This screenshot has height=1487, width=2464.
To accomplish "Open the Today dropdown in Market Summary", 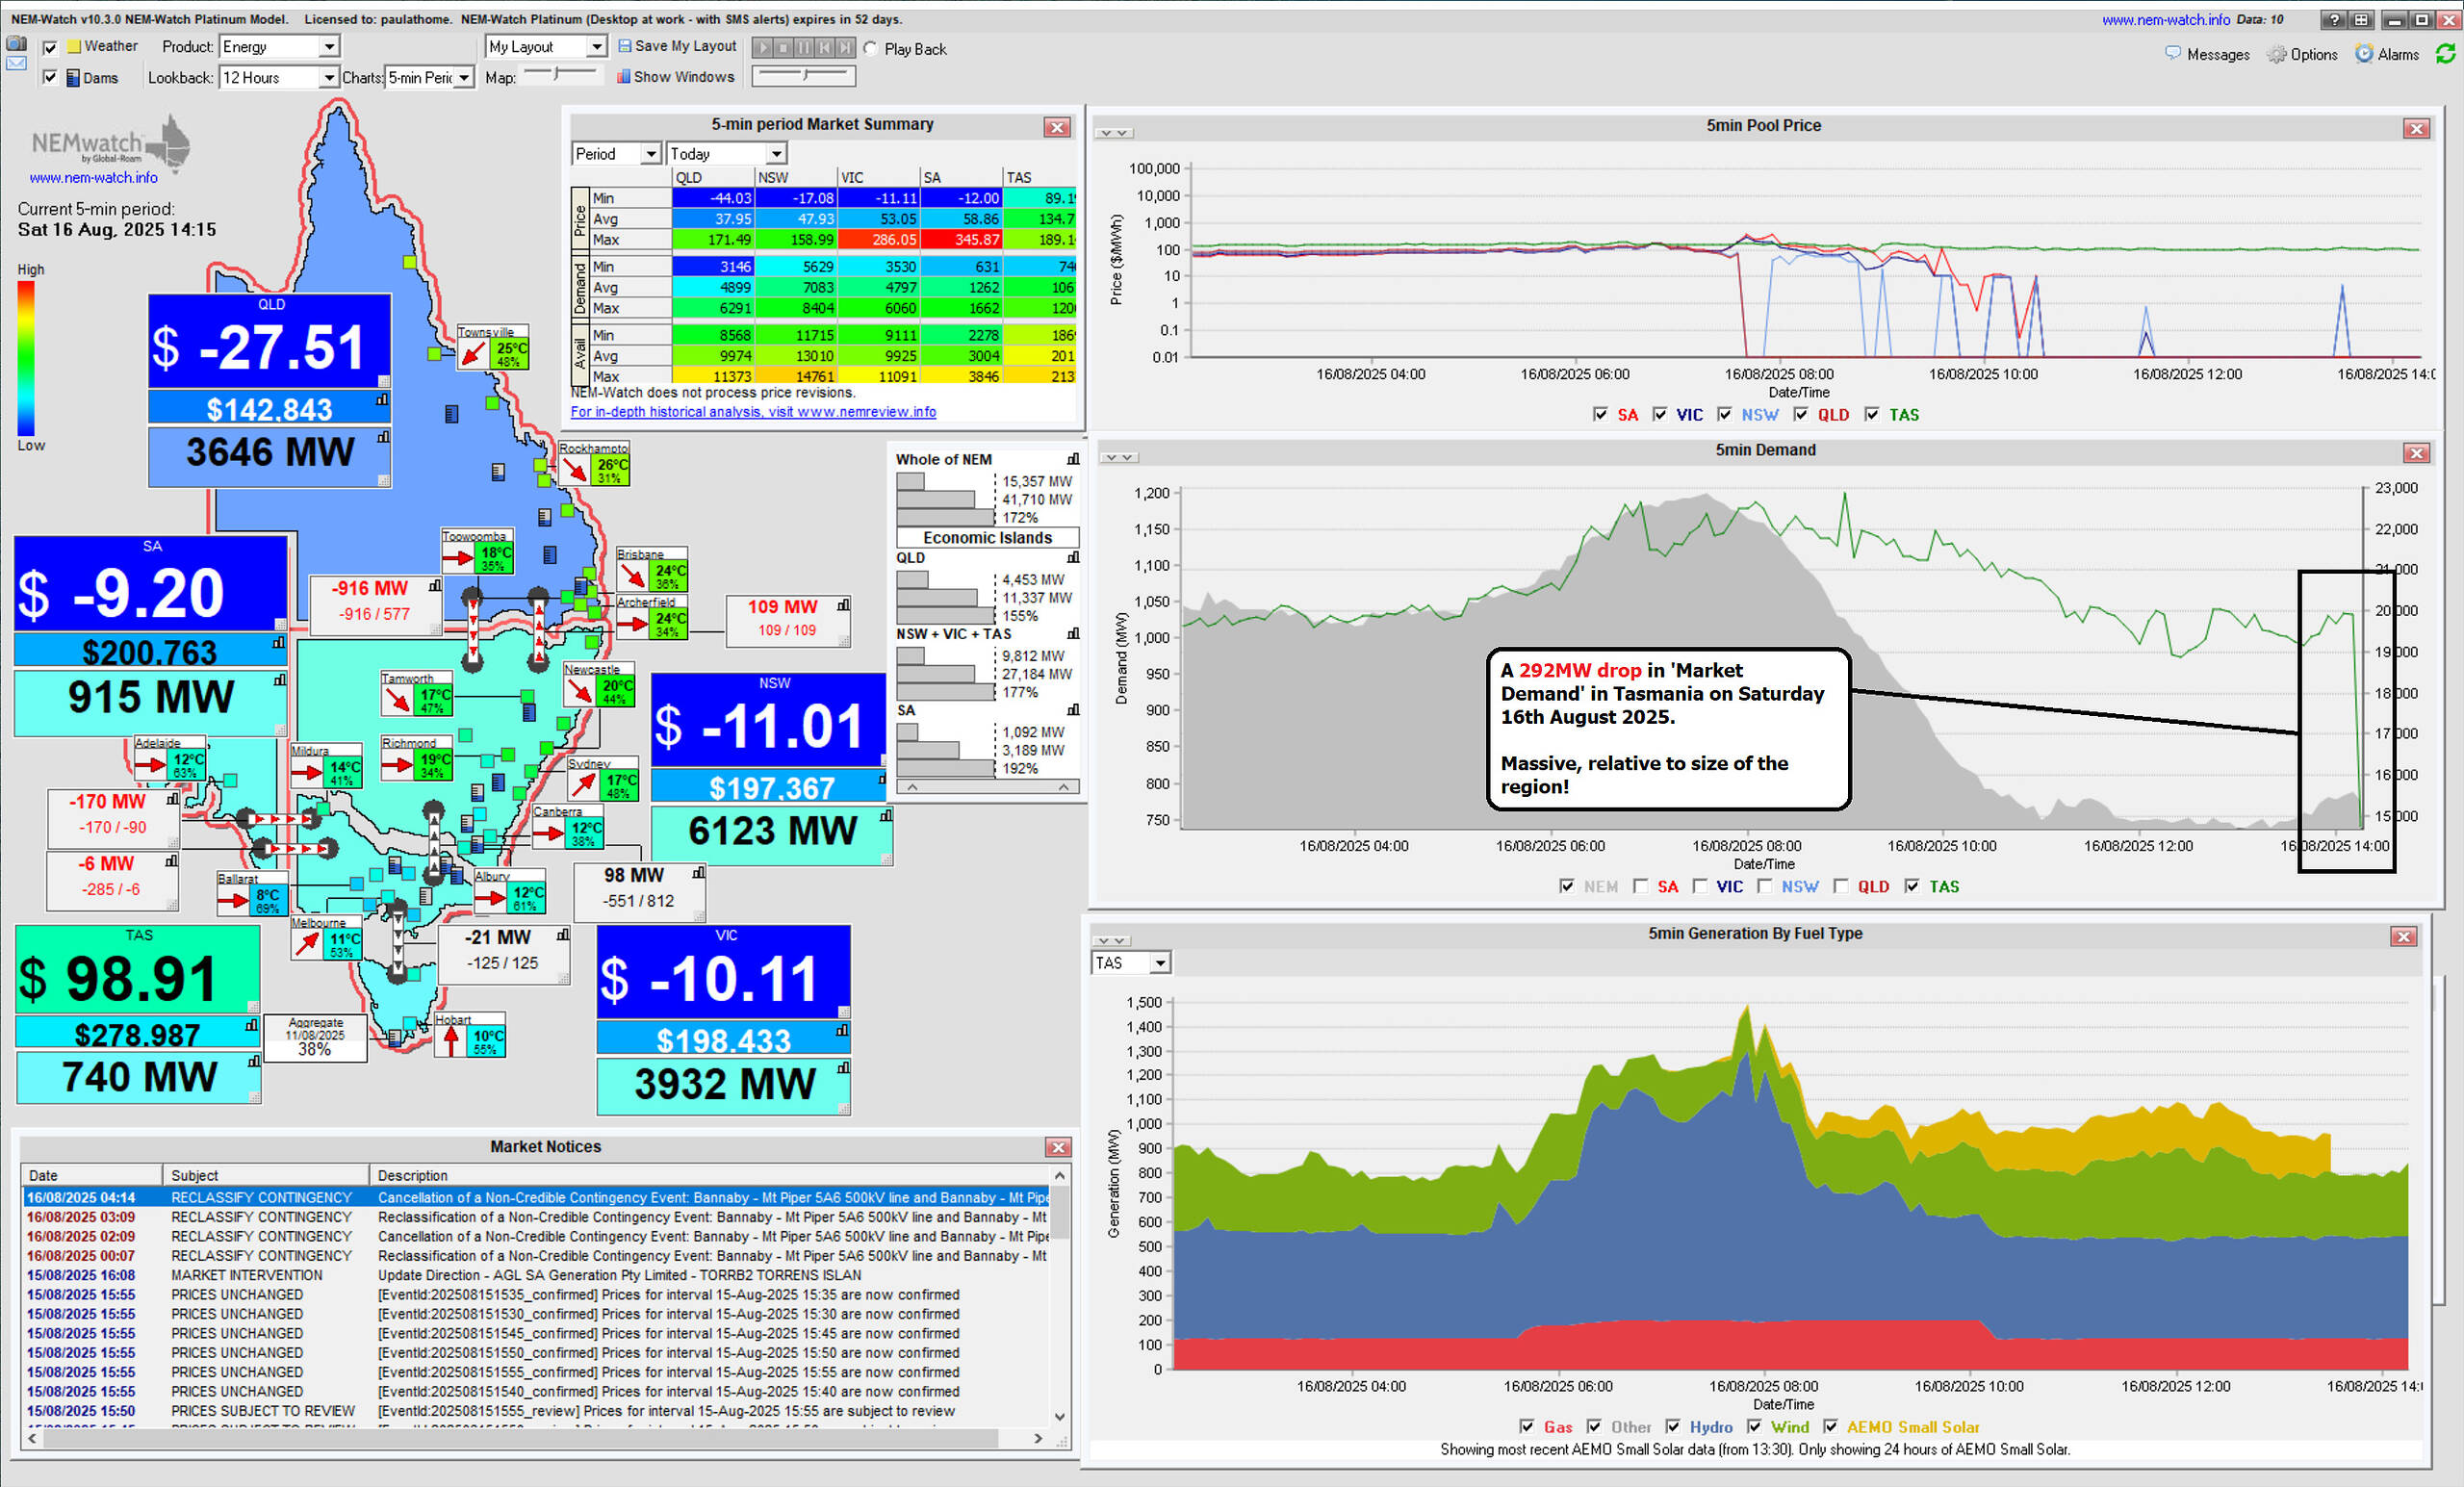I will (x=727, y=153).
